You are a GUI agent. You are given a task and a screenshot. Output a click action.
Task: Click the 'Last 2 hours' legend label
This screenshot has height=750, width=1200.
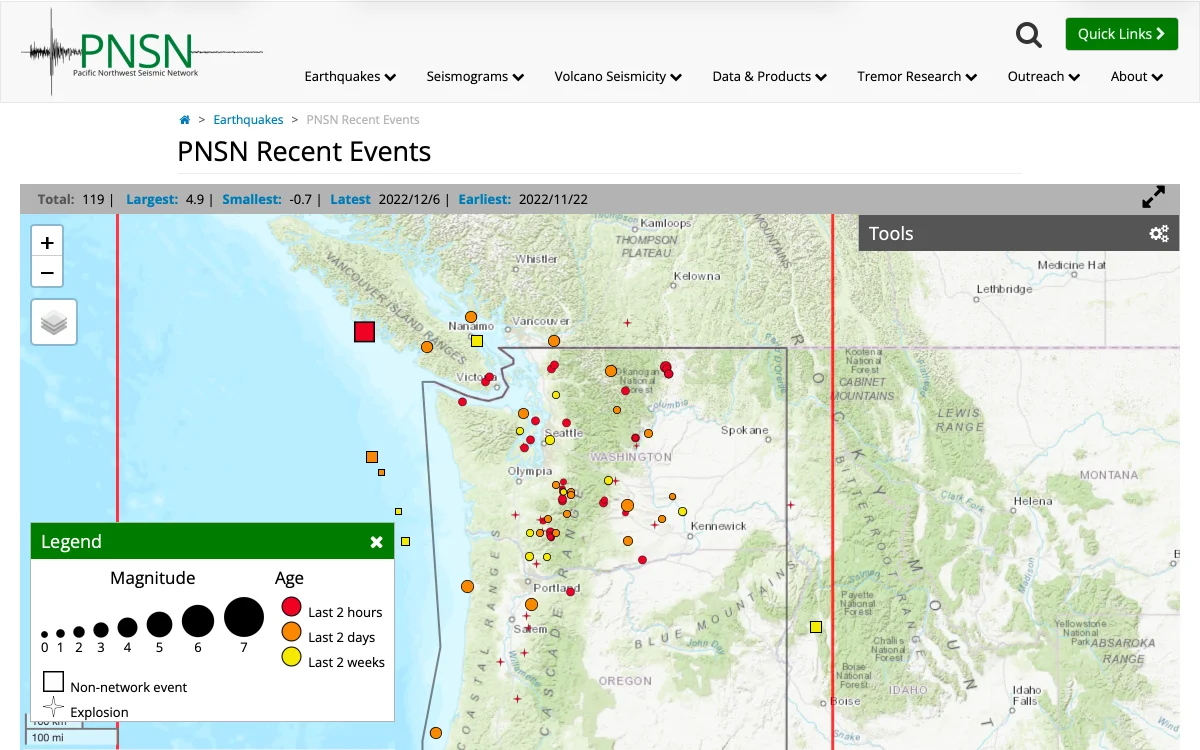point(345,612)
